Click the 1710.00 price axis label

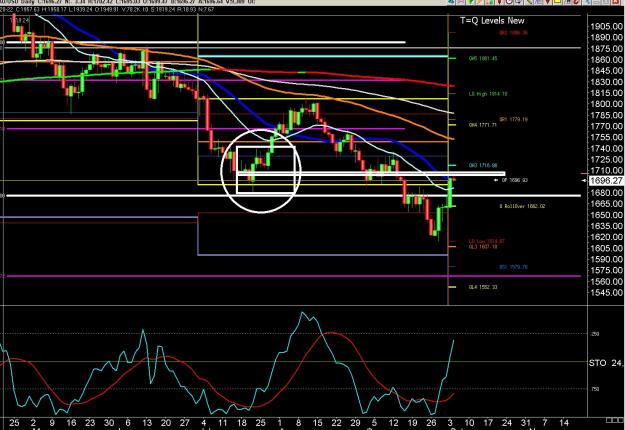tap(606, 171)
